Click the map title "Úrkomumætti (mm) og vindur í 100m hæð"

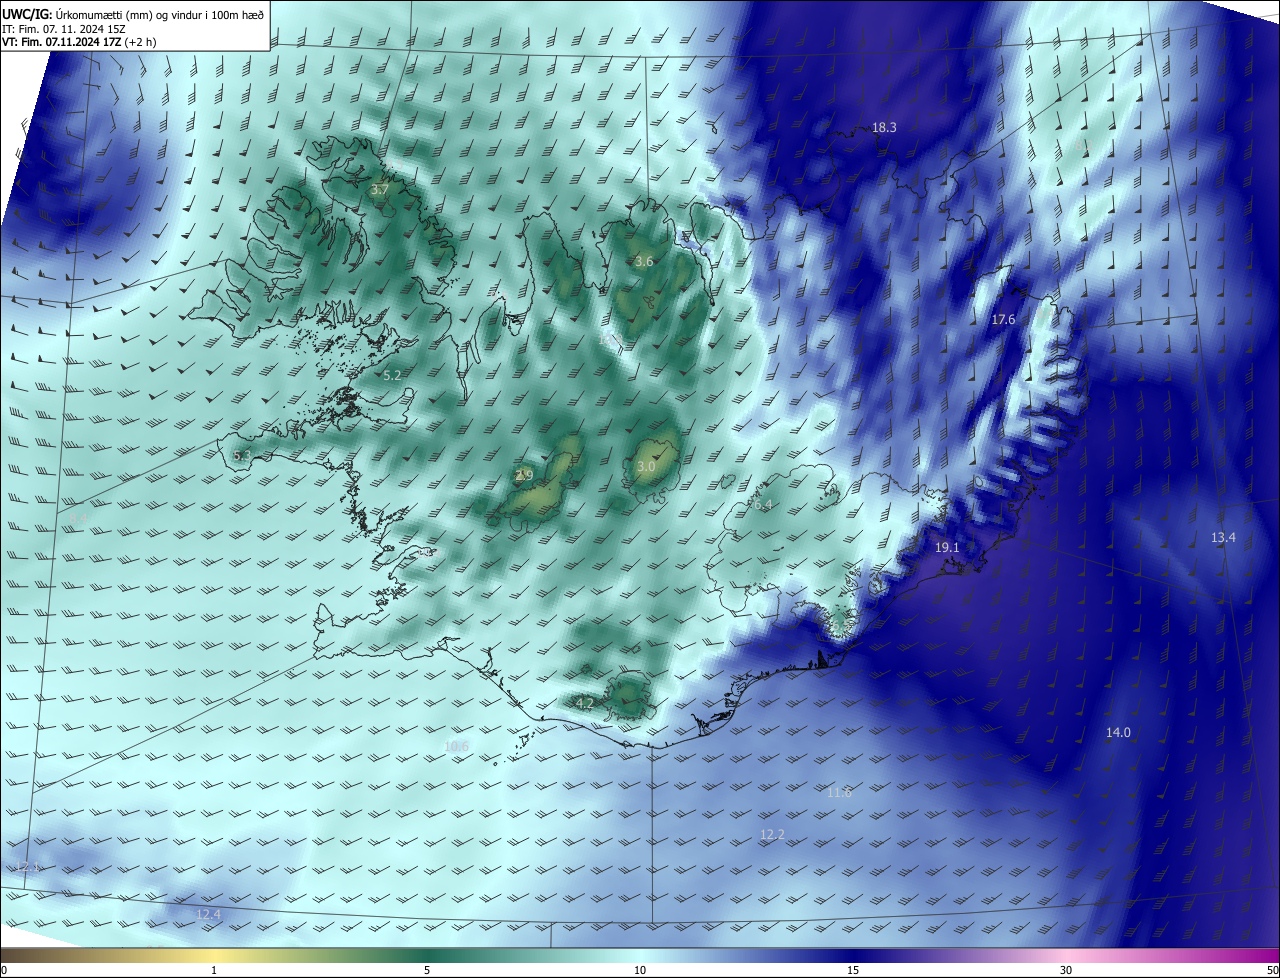point(159,14)
